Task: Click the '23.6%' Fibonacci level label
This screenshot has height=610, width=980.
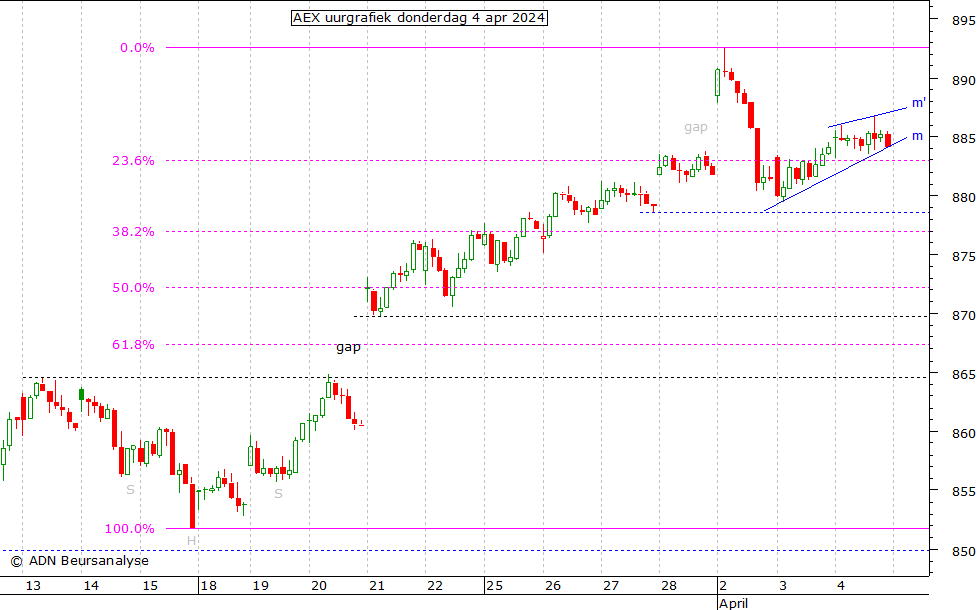Action: (133, 161)
